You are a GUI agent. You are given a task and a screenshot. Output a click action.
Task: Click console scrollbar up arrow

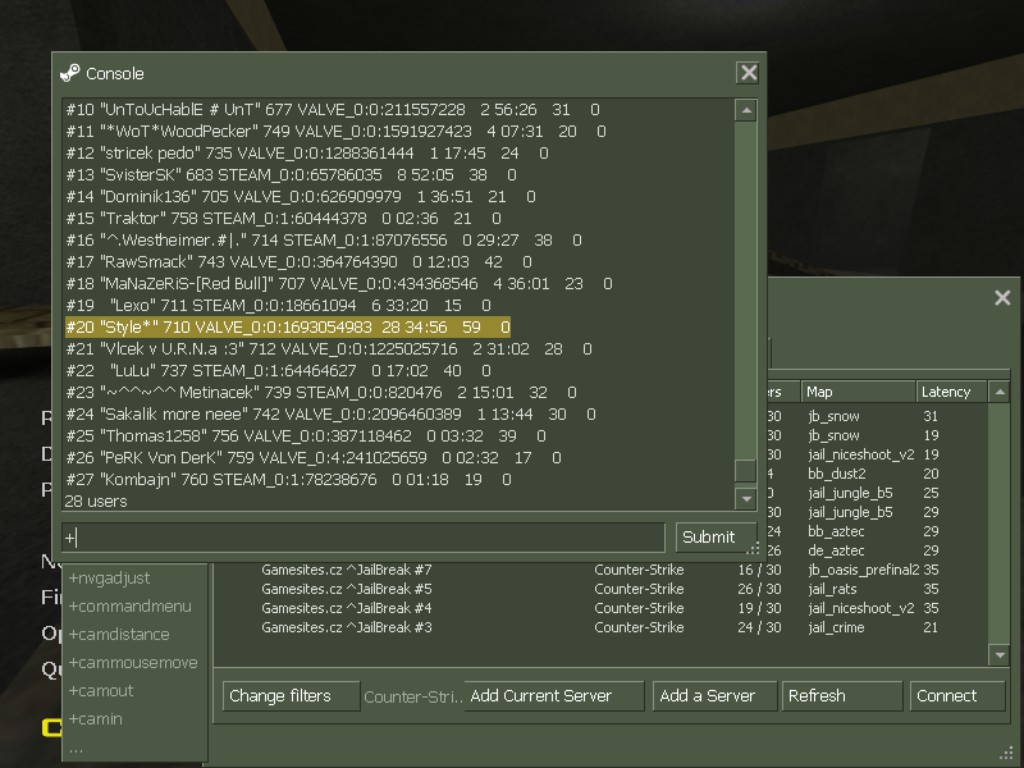coord(746,110)
